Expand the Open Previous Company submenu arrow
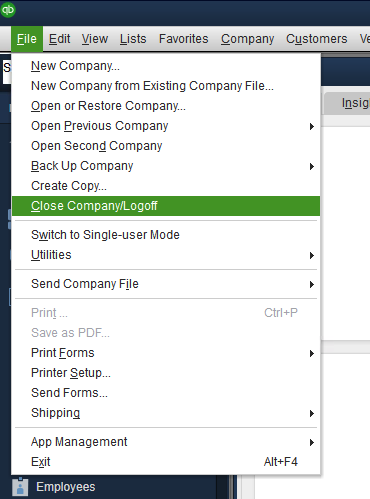The height and width of the screenshot is (499, 370). click(312, 126)
